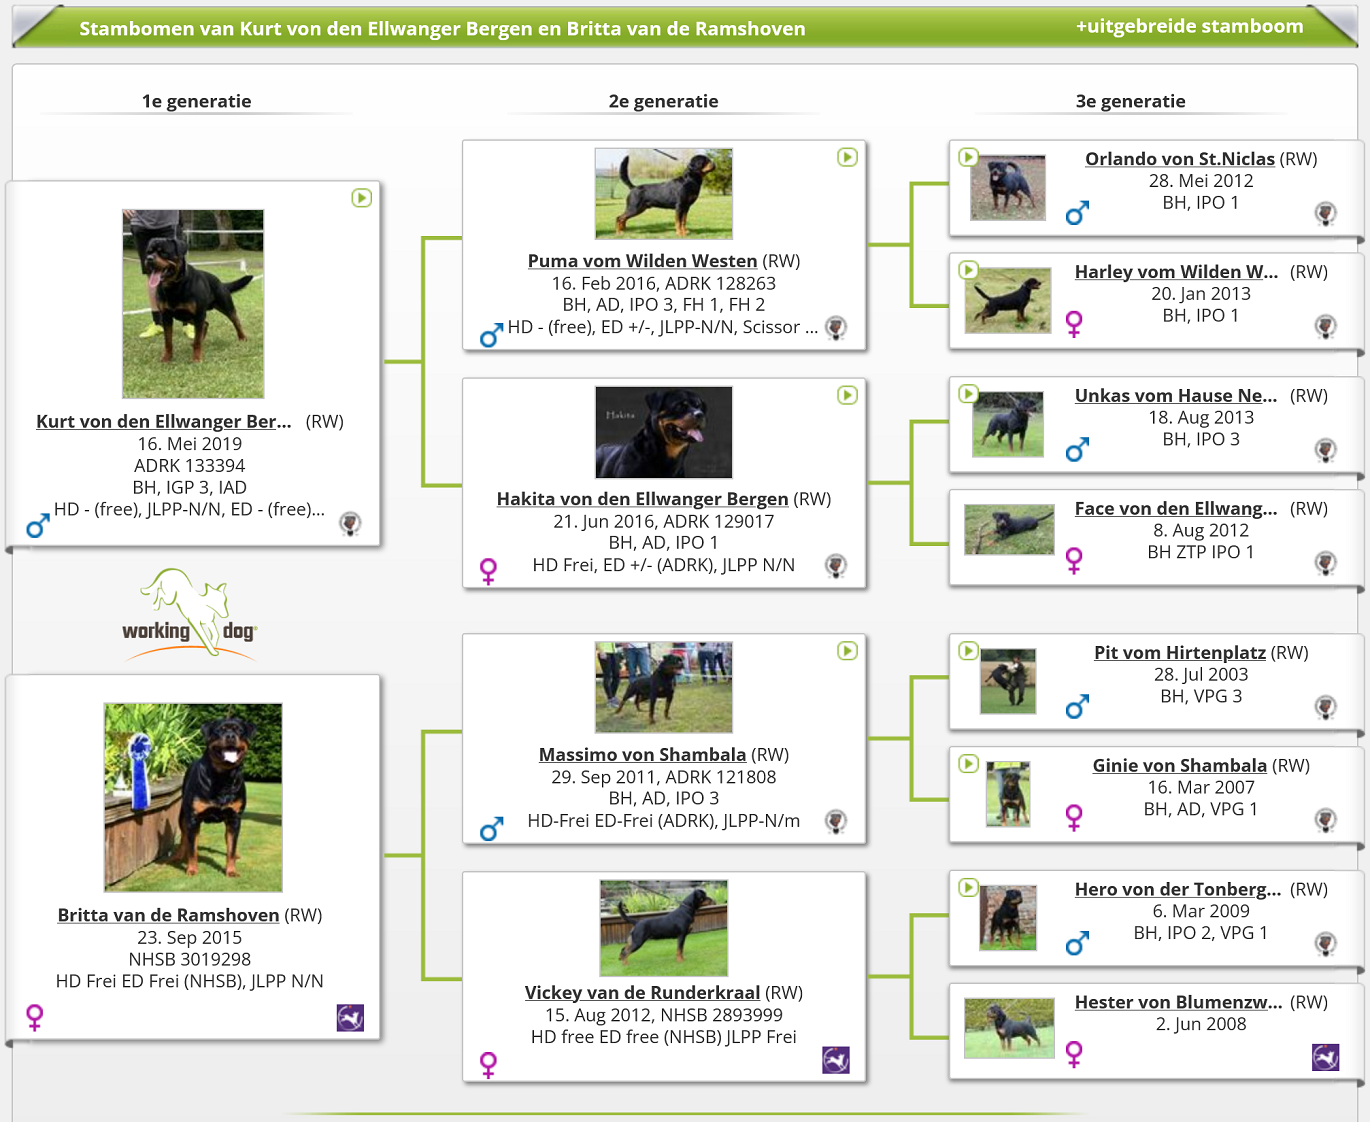The height and width of the screenshot is (1122, 1370).
Task: Open Unkas vom Hause Ne... link
Action: [x=1176, y=396]
